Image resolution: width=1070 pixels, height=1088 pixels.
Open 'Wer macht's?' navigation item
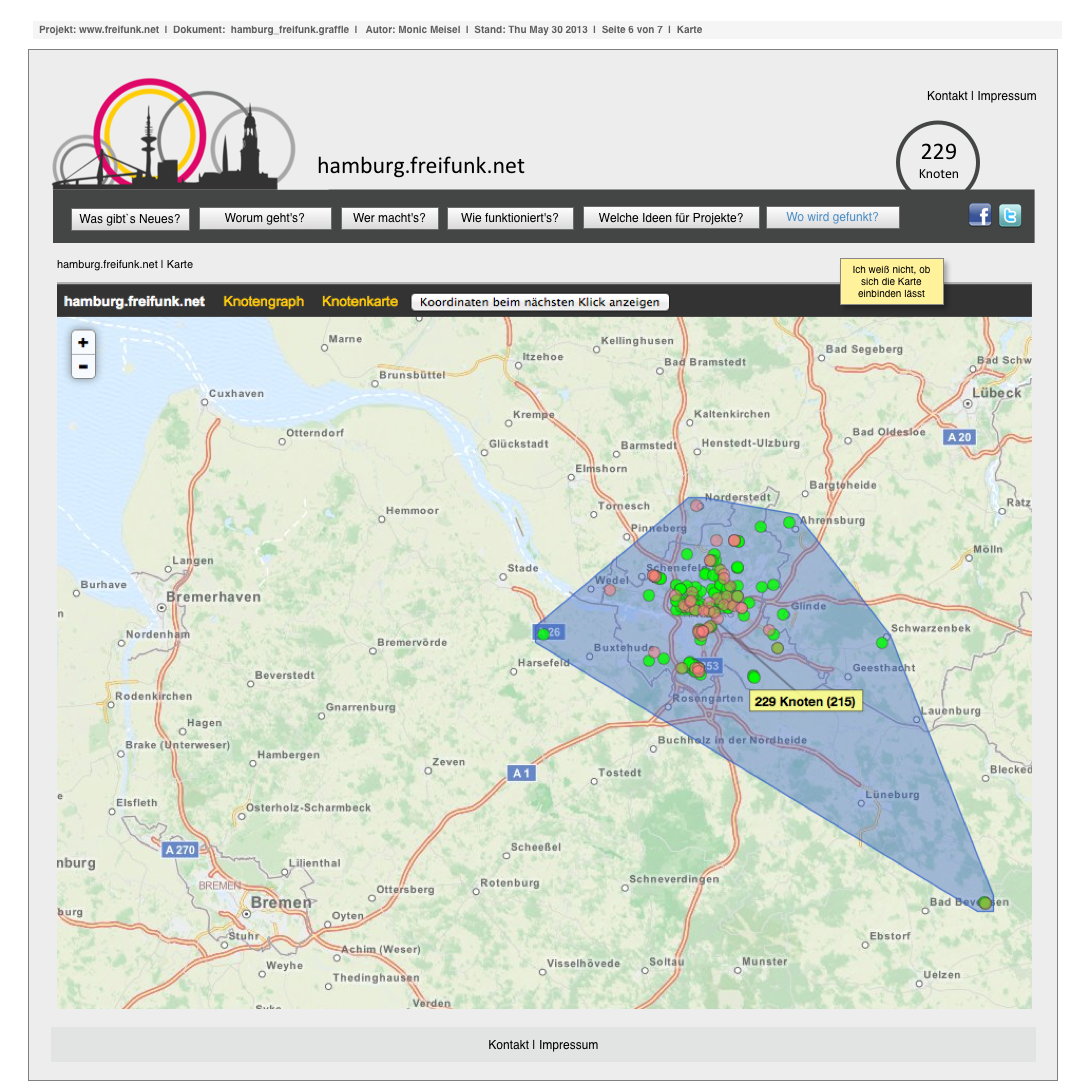(x=389, y=218)
